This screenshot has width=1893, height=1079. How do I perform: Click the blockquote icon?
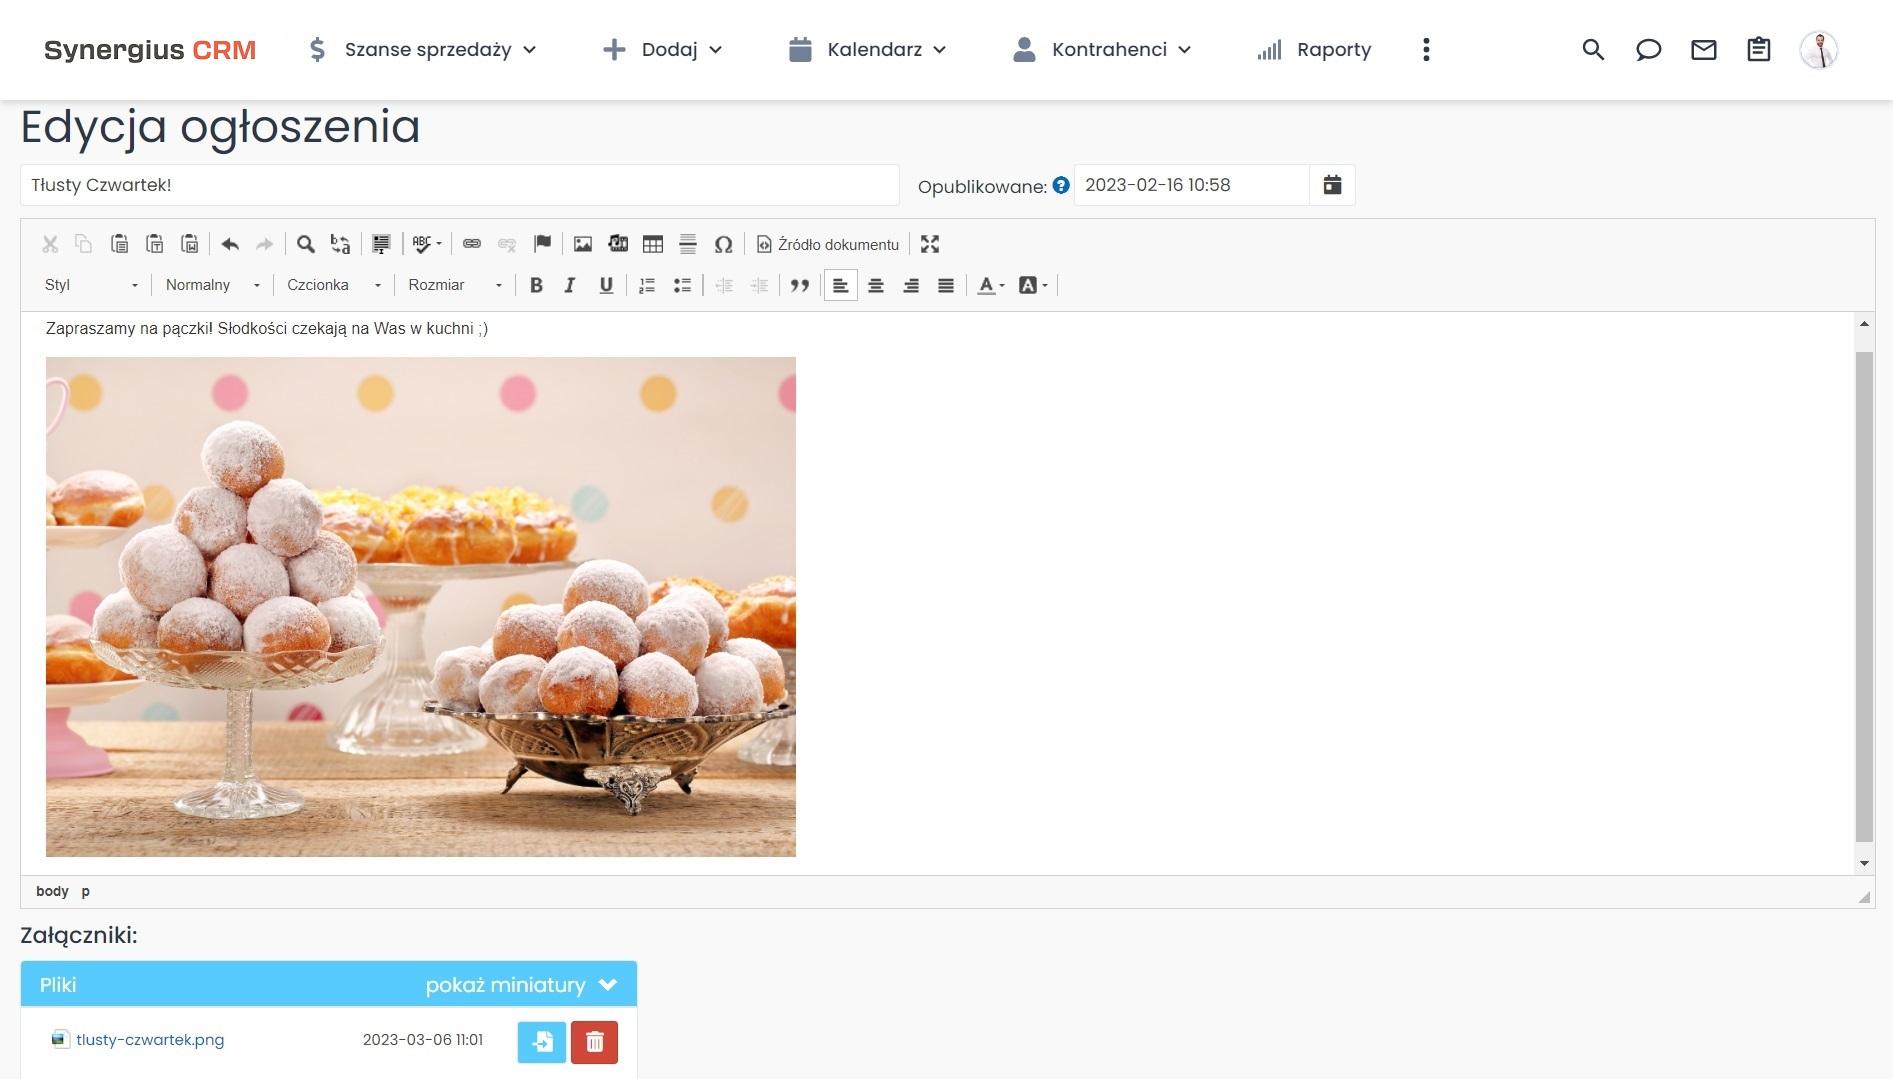pos(799,286)
